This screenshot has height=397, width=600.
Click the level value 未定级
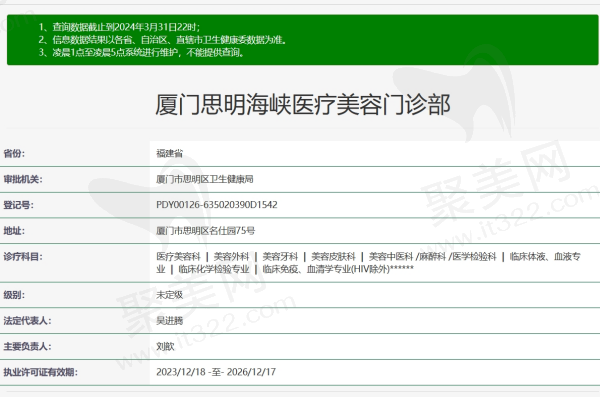click(x=170, y=295)
